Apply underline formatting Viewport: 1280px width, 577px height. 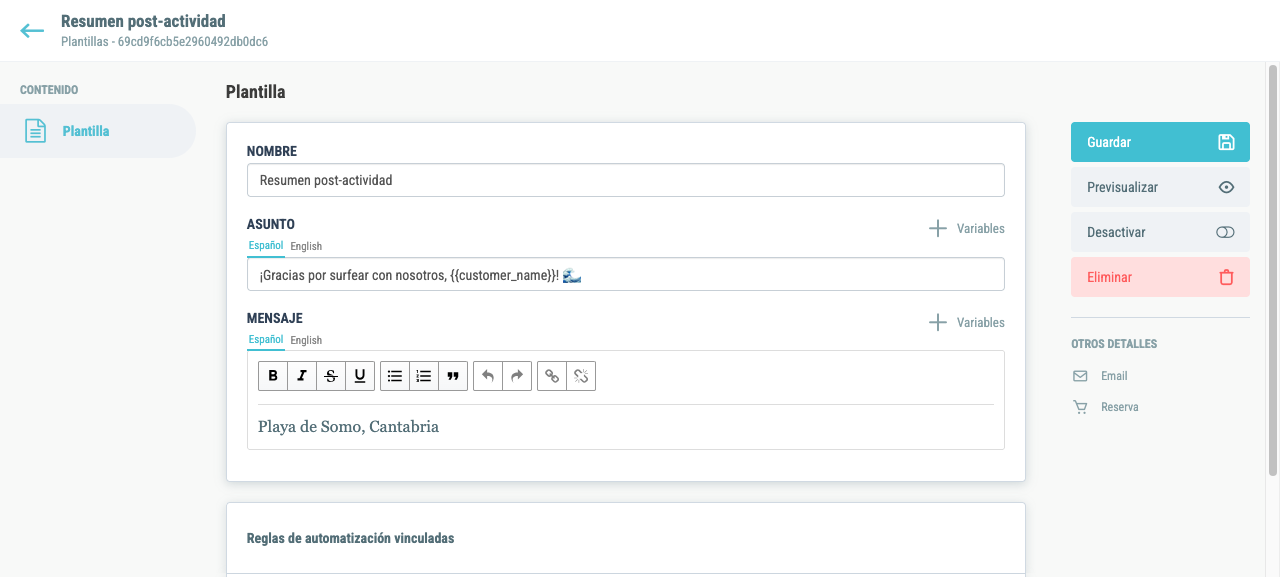[360, 376]
